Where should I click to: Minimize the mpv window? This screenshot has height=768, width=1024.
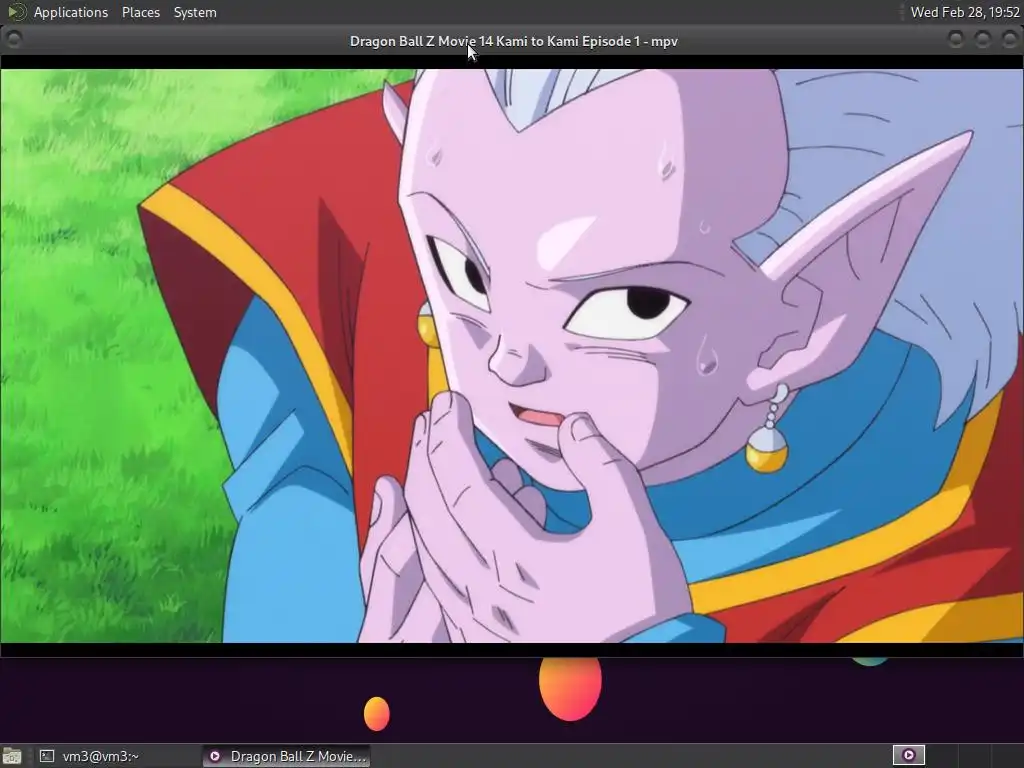pyautogui.click(x=955, y=40)
